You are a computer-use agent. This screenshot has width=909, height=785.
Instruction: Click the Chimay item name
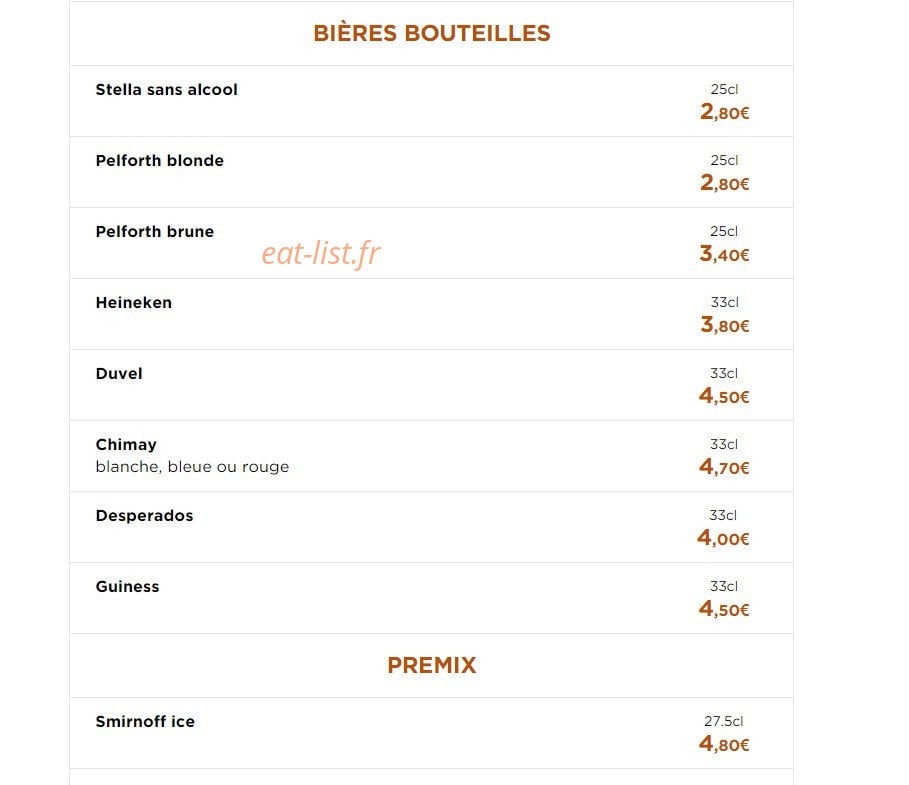[x=126, y=445]
